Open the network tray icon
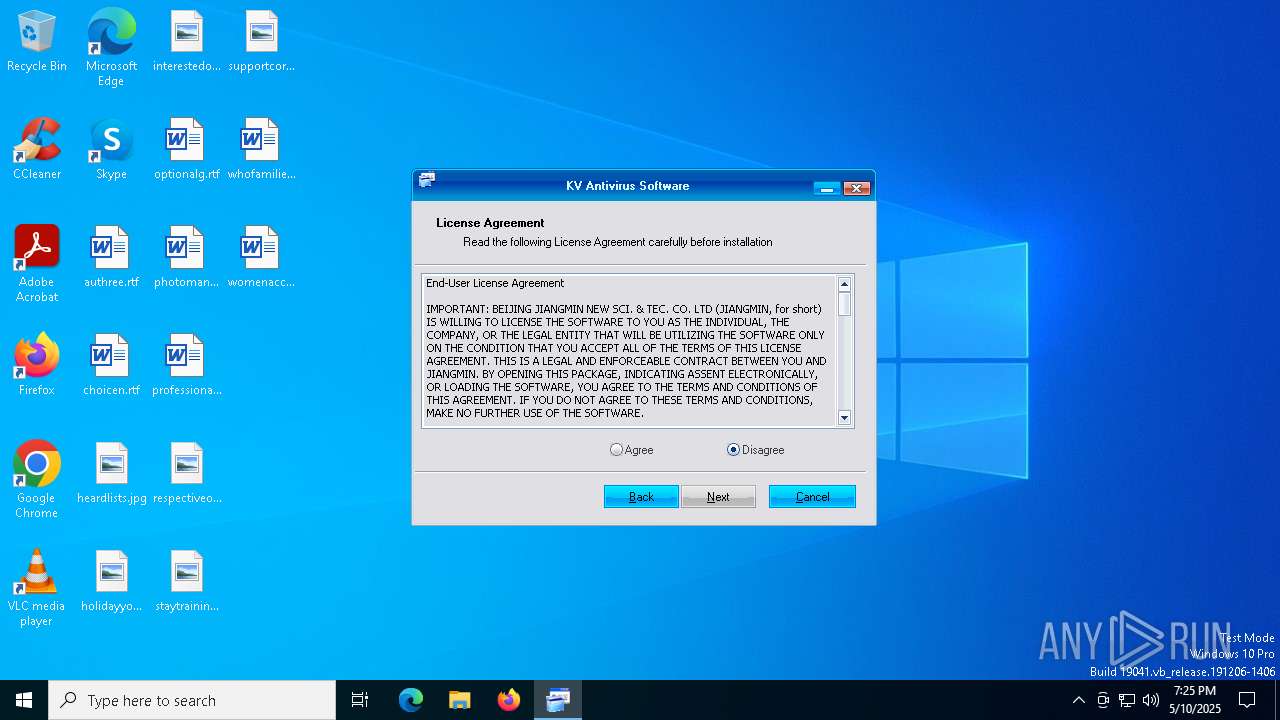1280x720 pixels. coord(1127,700)
